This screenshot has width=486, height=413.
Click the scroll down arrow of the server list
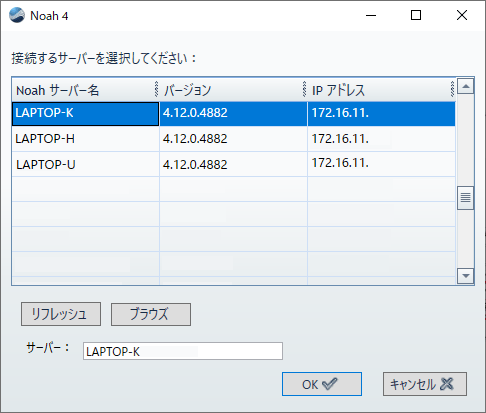pos(465,276)
